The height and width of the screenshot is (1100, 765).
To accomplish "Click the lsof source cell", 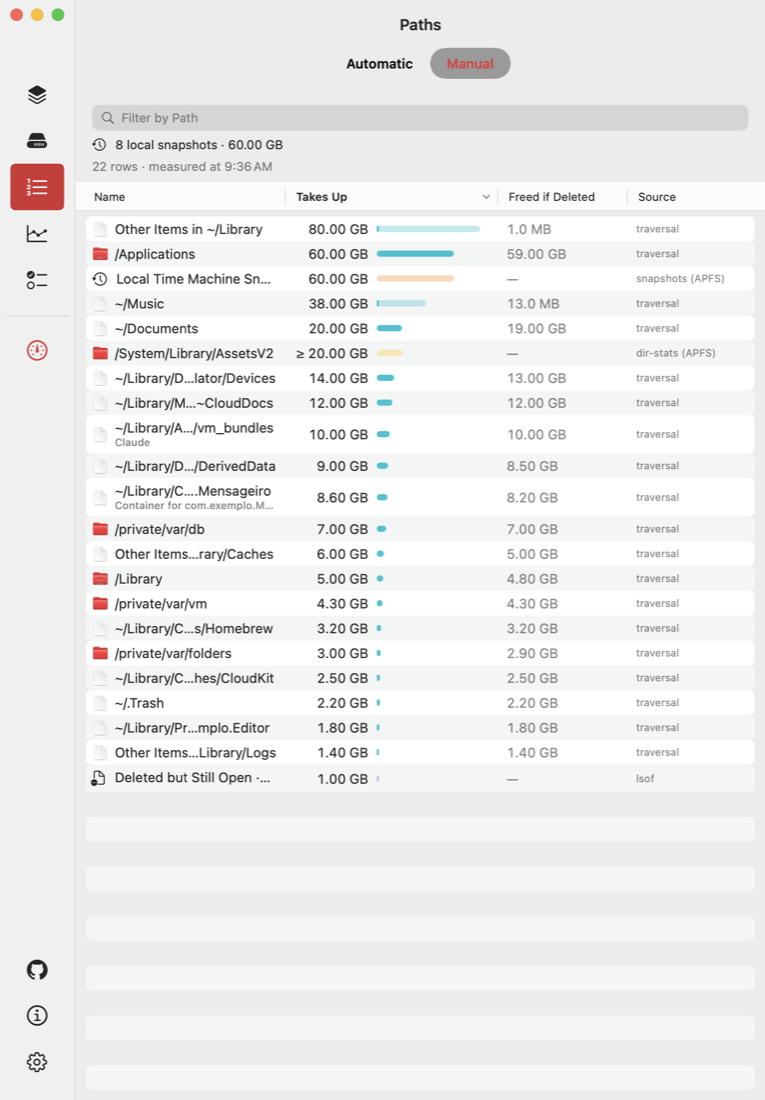I will 645,779.
